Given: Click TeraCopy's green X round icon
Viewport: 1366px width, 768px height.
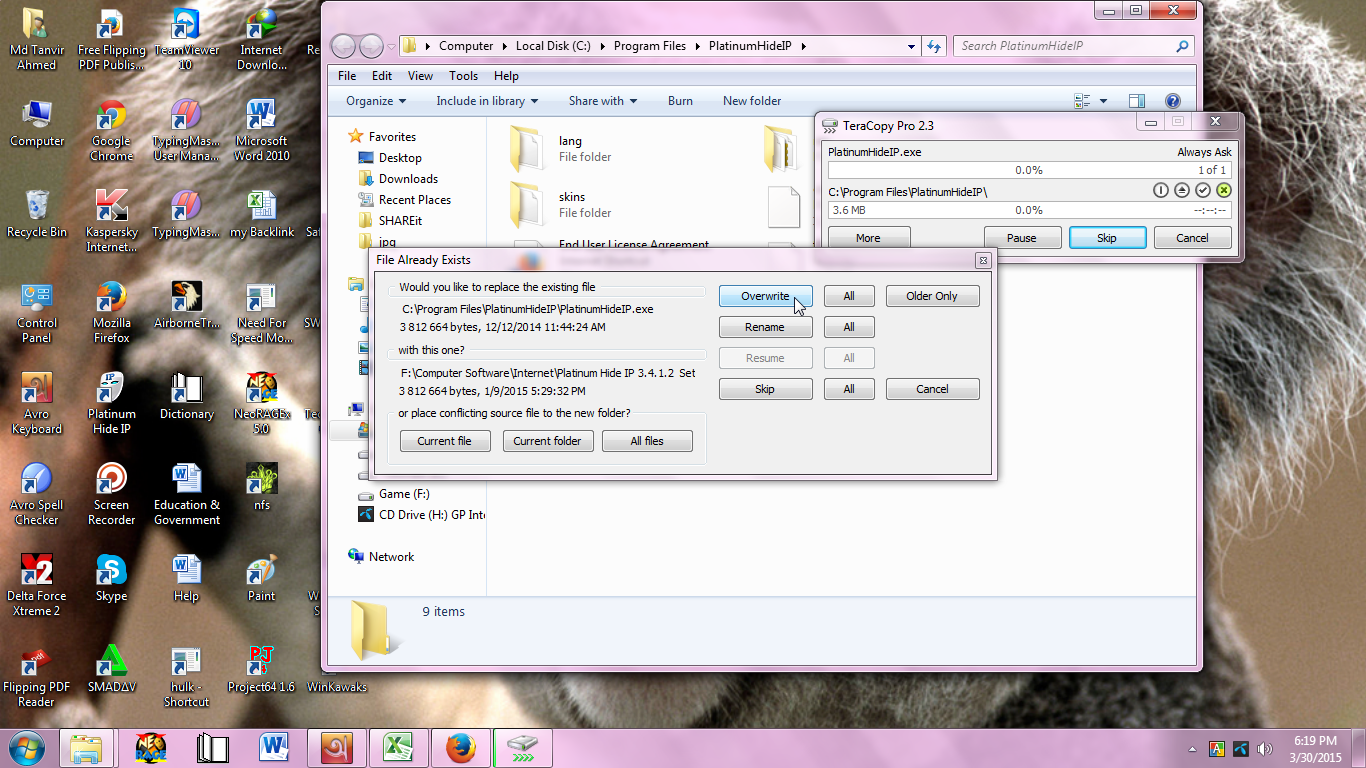Looking at the screenshot, I should click(x=1224, y=190).
